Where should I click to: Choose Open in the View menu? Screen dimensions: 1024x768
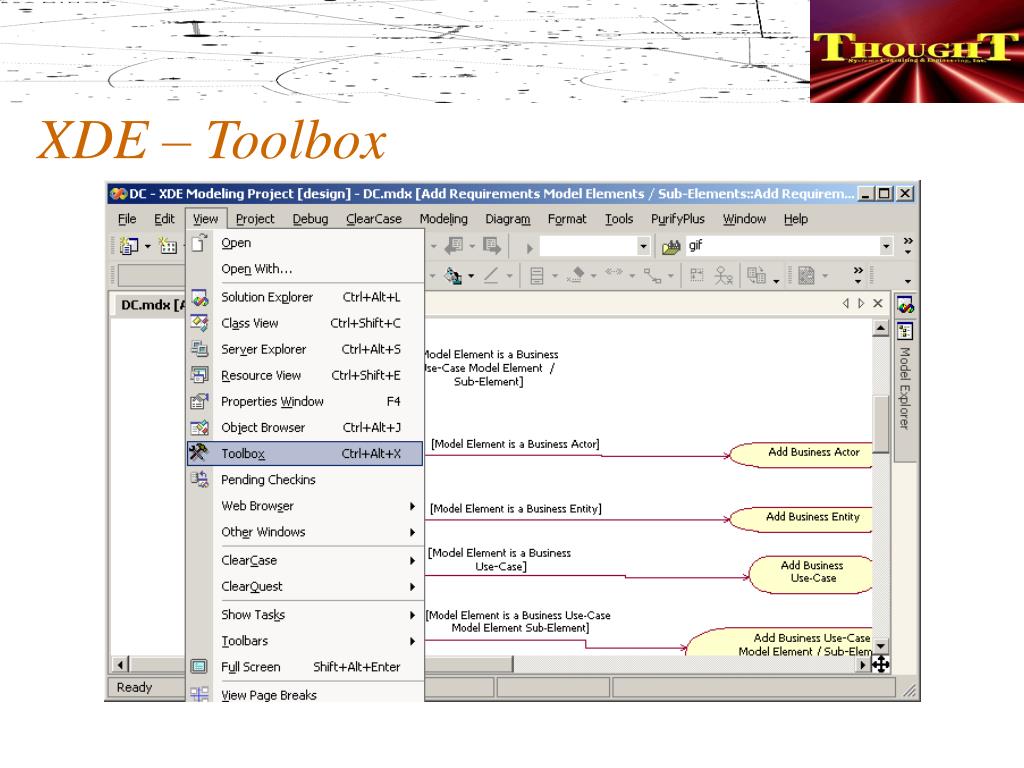[x=305, y=243]
